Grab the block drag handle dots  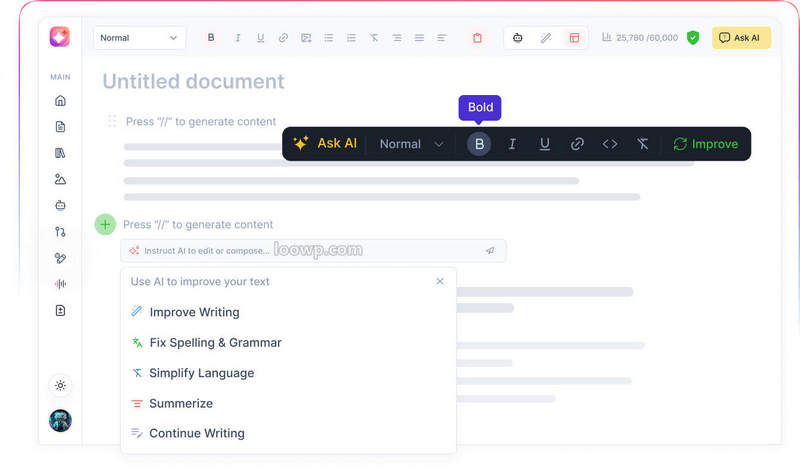[112, 121]
